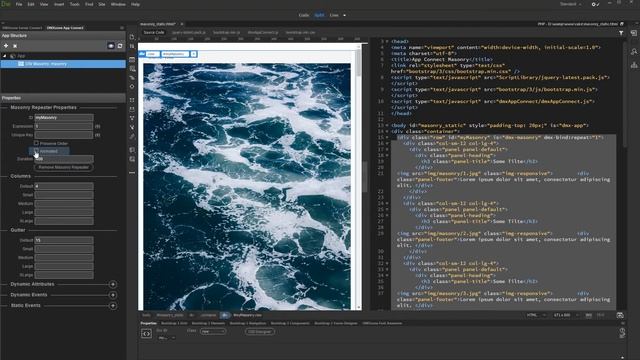The width and height of the screenshot is (640, 360).
Task: Click the Apply Comment toolbar icon
Action: click(x=132, y=150)
